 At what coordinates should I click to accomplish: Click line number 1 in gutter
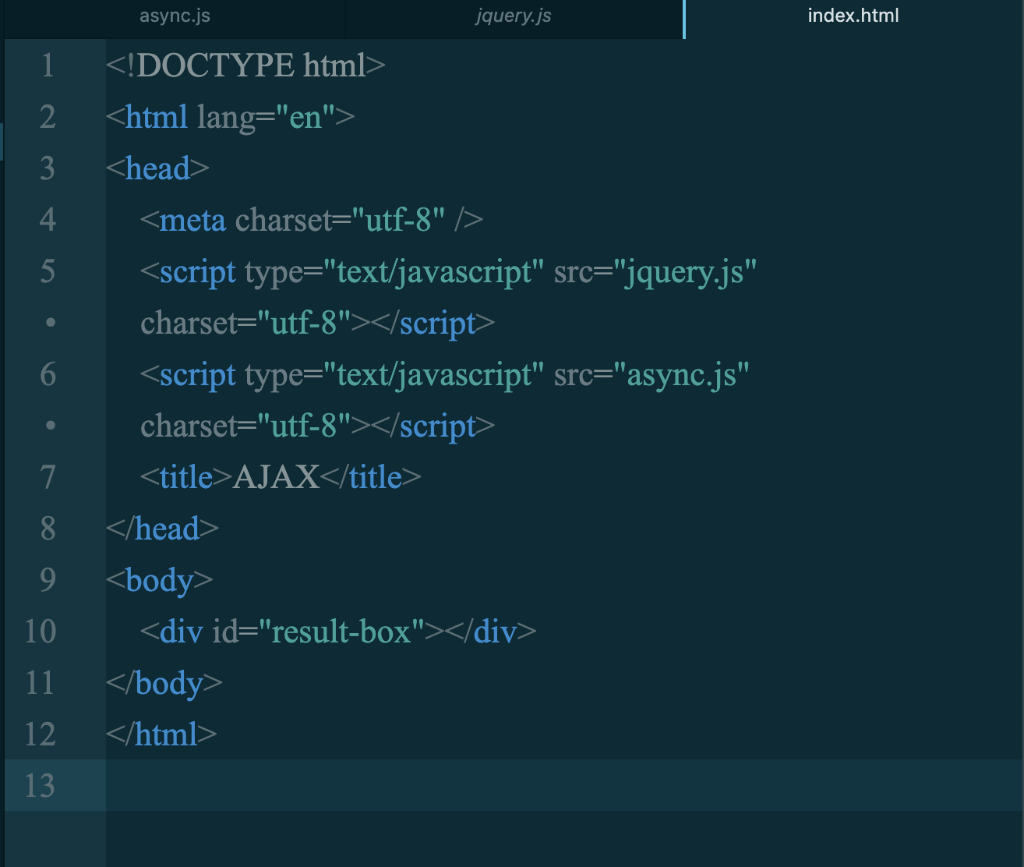click(47, 65)
